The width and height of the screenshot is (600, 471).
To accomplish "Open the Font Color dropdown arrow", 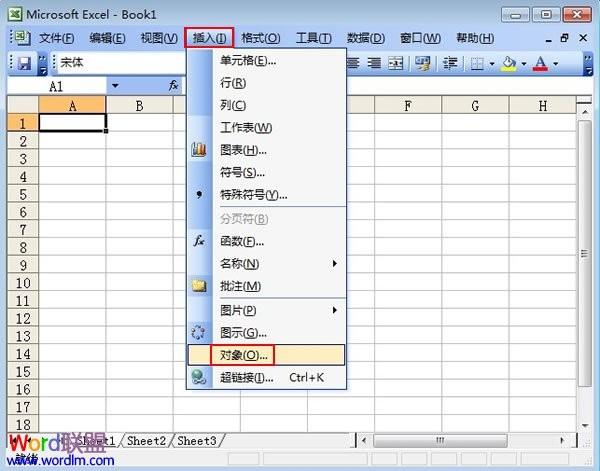I will click(556, 64).
